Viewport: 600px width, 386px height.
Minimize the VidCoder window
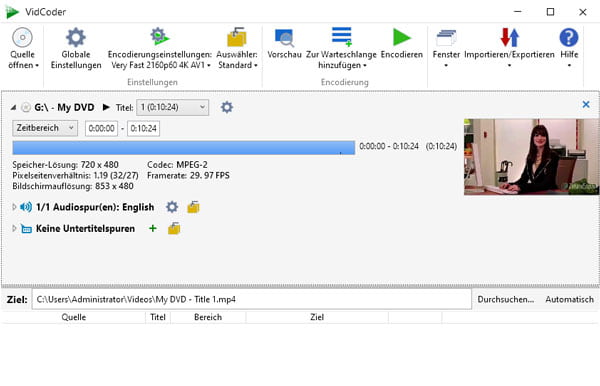(x=518, y=12)
